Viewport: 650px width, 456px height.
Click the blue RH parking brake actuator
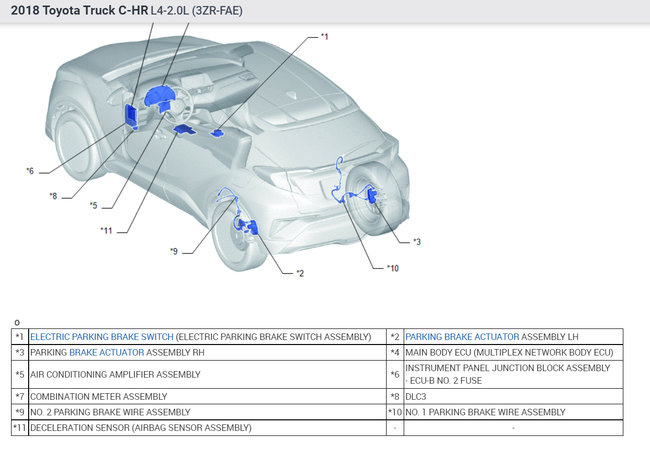point(371,195)
